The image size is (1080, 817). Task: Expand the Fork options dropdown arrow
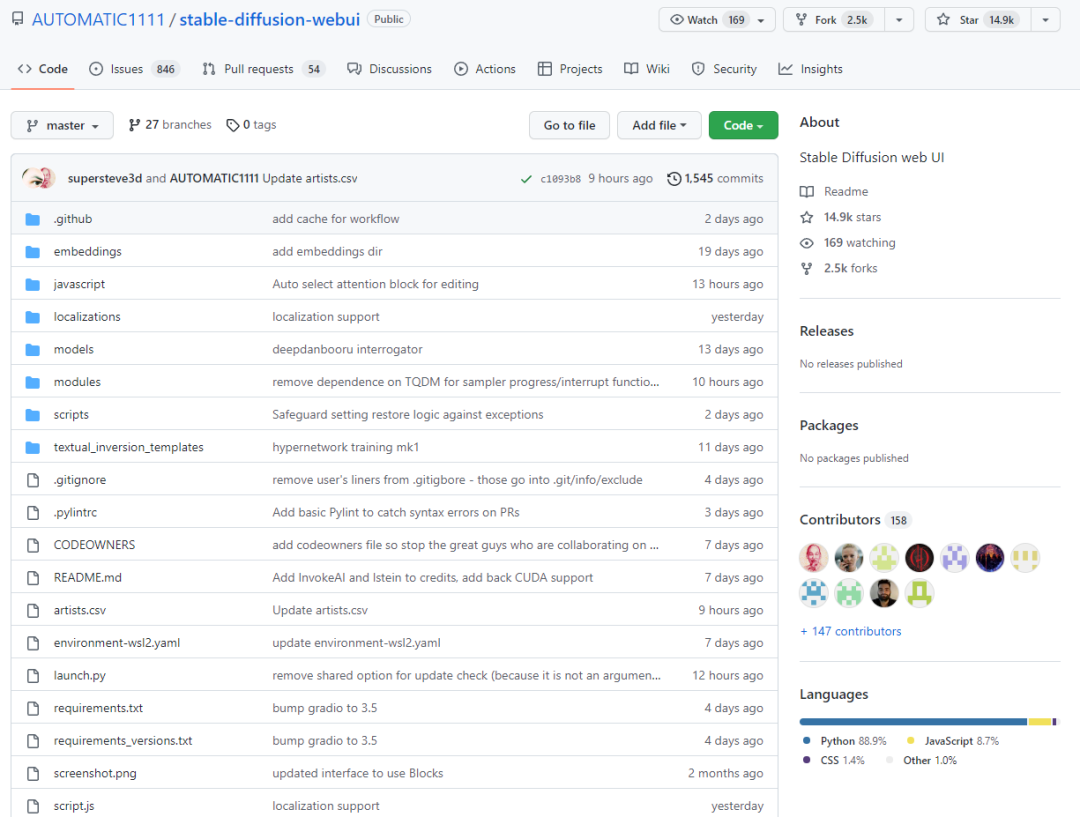[899, 20]
